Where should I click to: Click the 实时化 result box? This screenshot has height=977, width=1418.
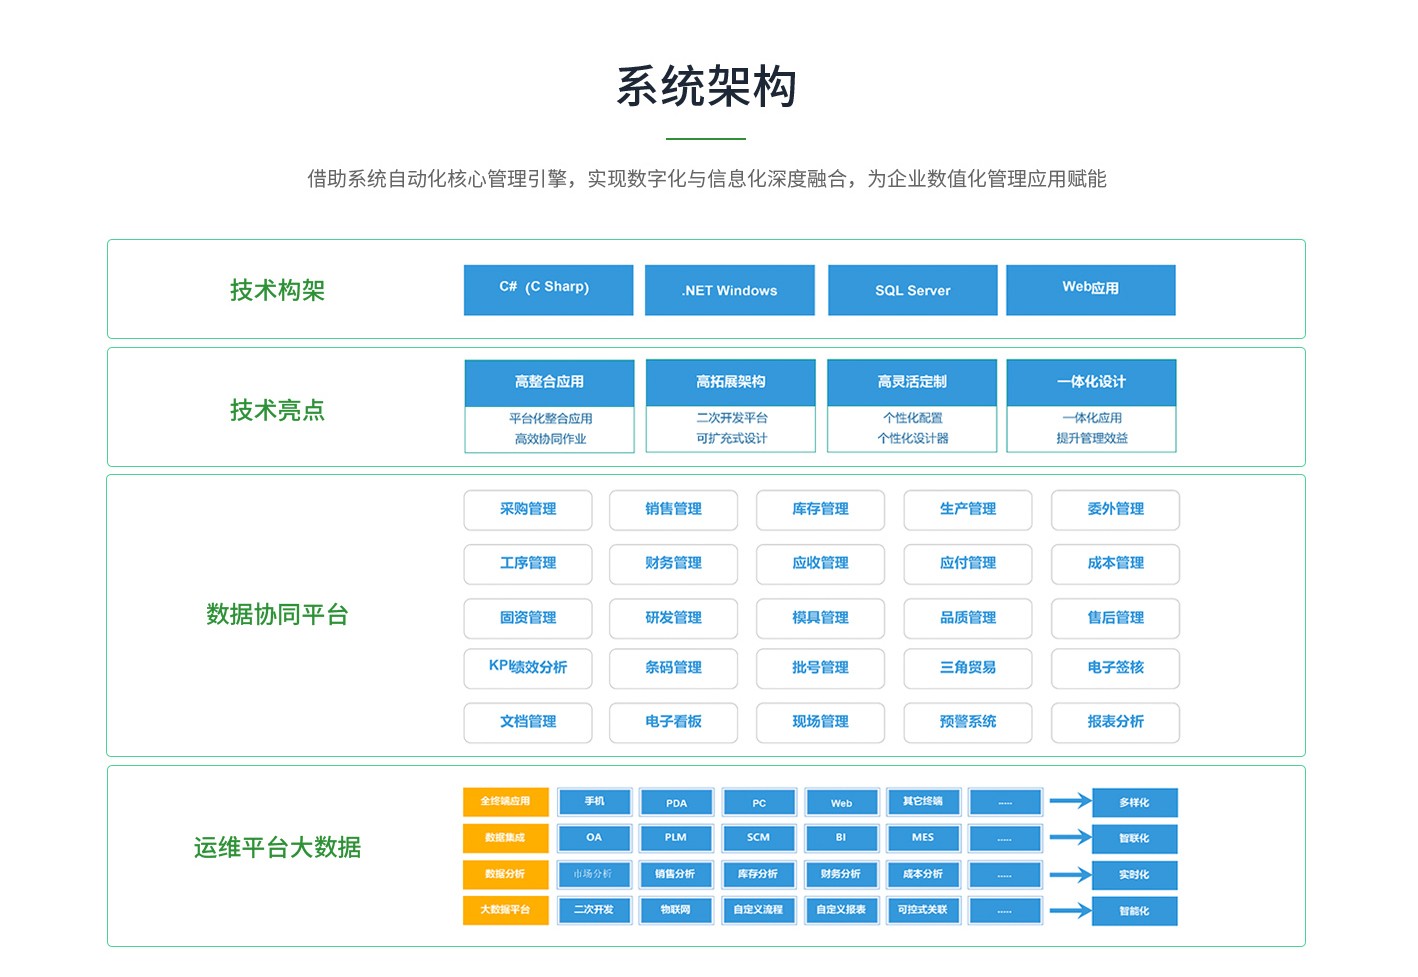click(x=1134, y=875)
